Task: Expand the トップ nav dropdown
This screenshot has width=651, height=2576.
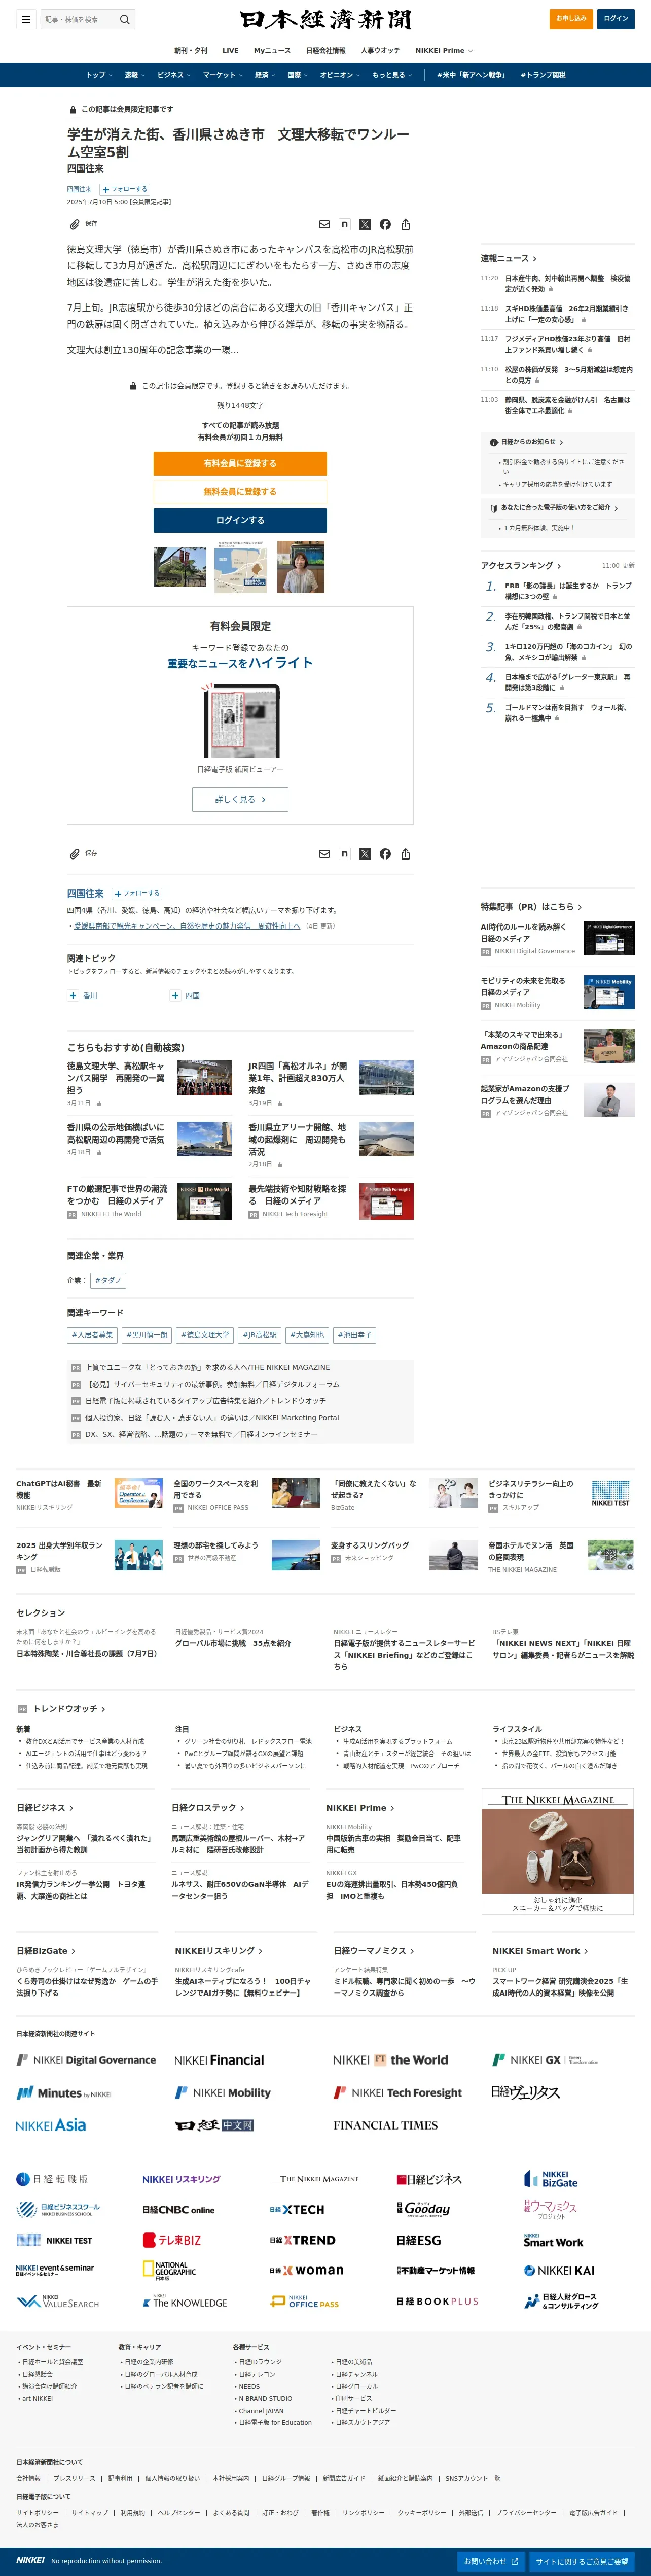Action: (99, 75)
